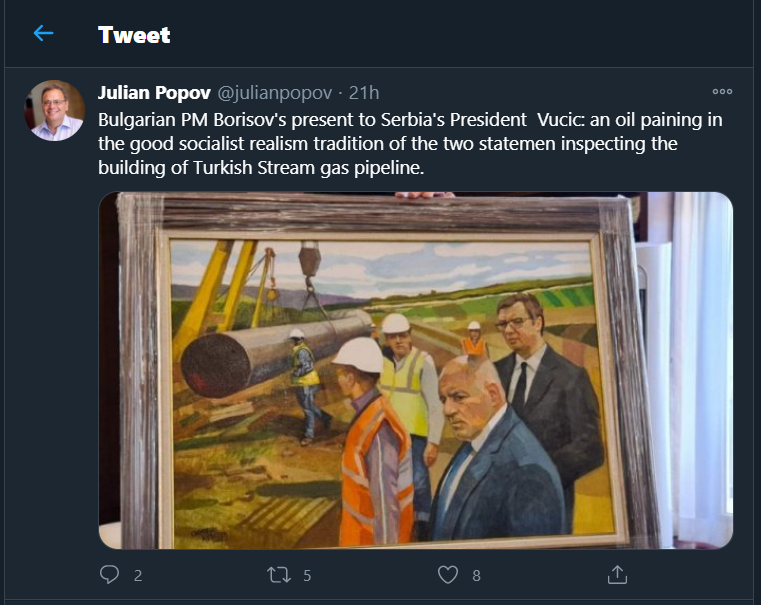
Task: Like the tweet with the heart icon
Action: (x=448, y=575)
